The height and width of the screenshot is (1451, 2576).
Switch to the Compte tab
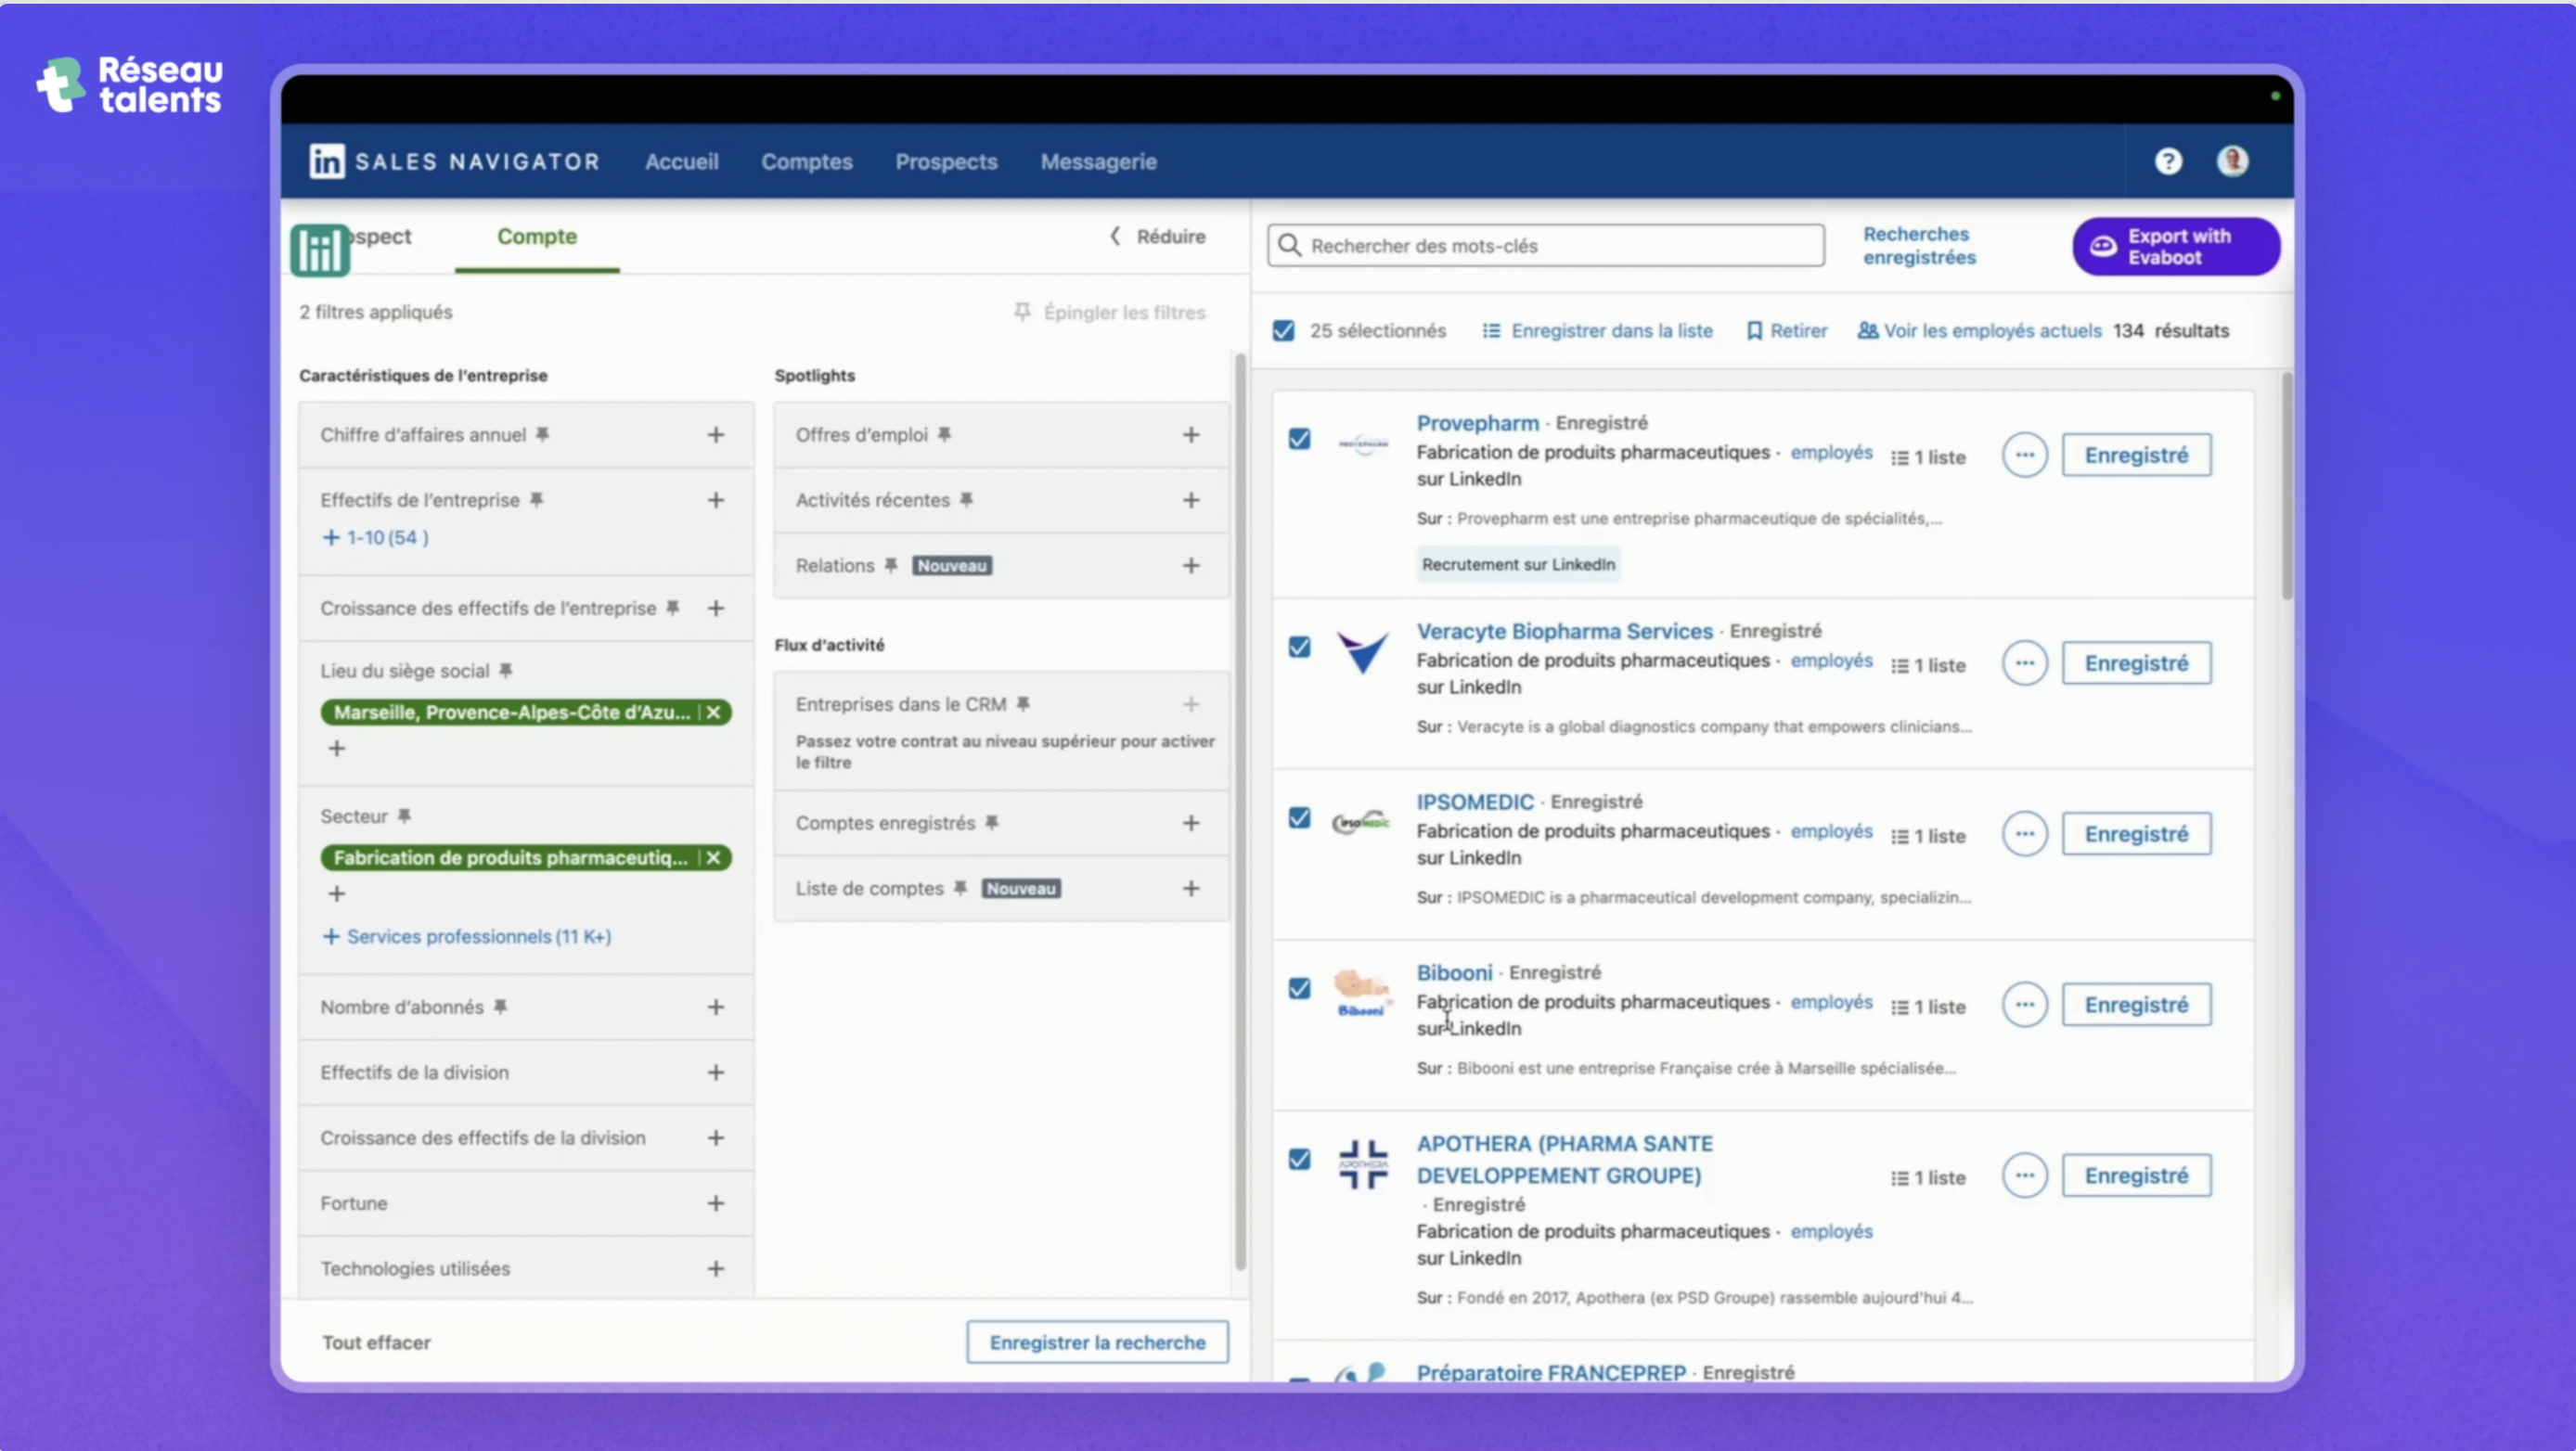[x=537, y=237]
